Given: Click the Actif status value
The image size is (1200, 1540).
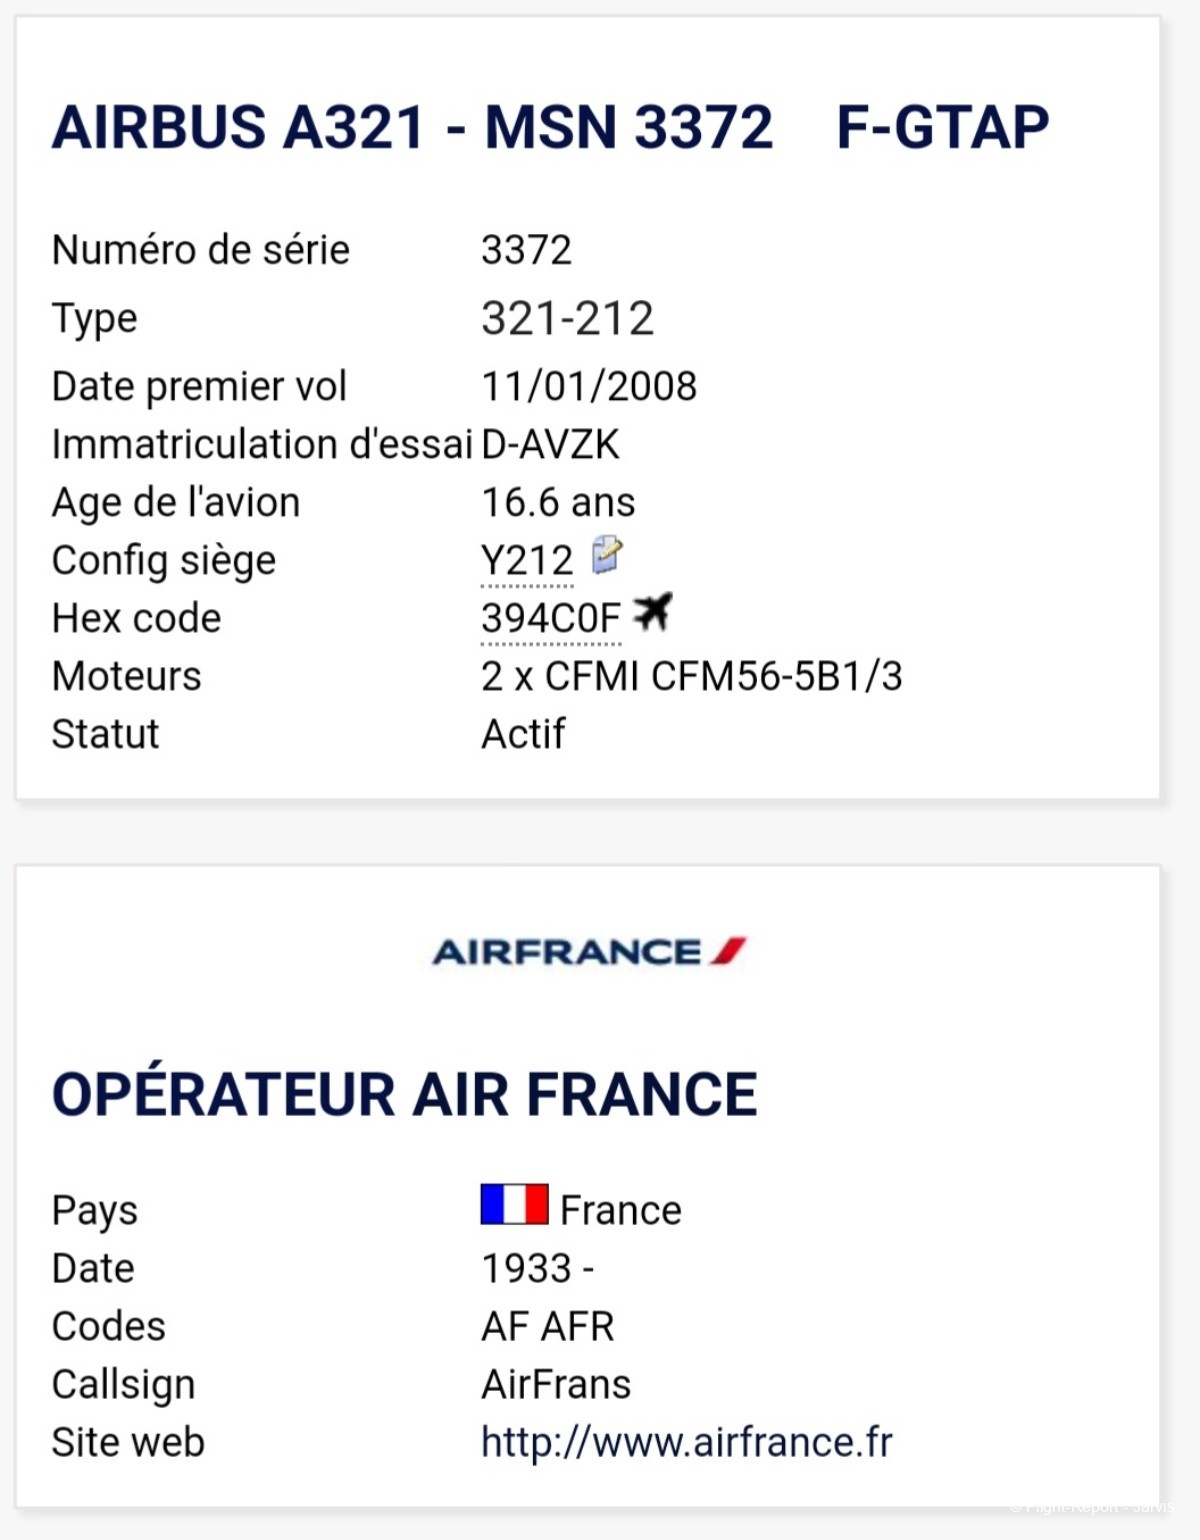Looking at the screenshot, I should (x=523, y=734).
